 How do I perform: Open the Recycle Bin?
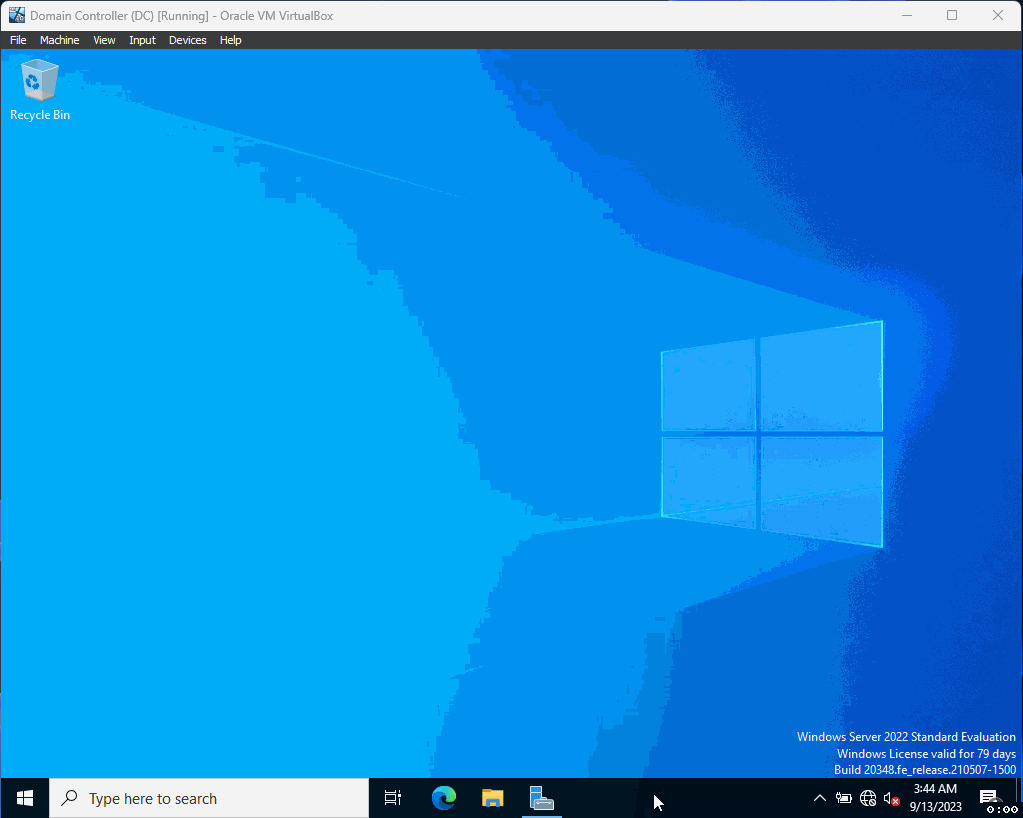pyautogui.click(x=38, y=80)
